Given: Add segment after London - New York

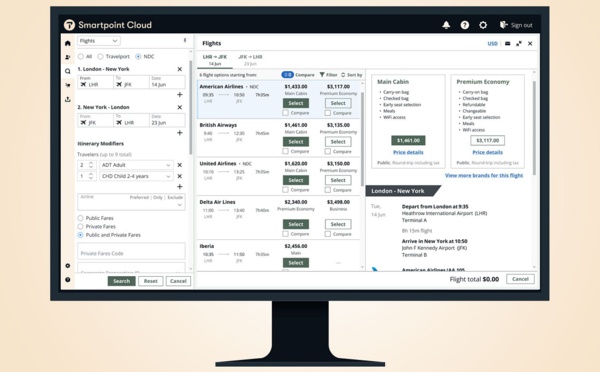Looking at the screenshot, I should (179, 95).
